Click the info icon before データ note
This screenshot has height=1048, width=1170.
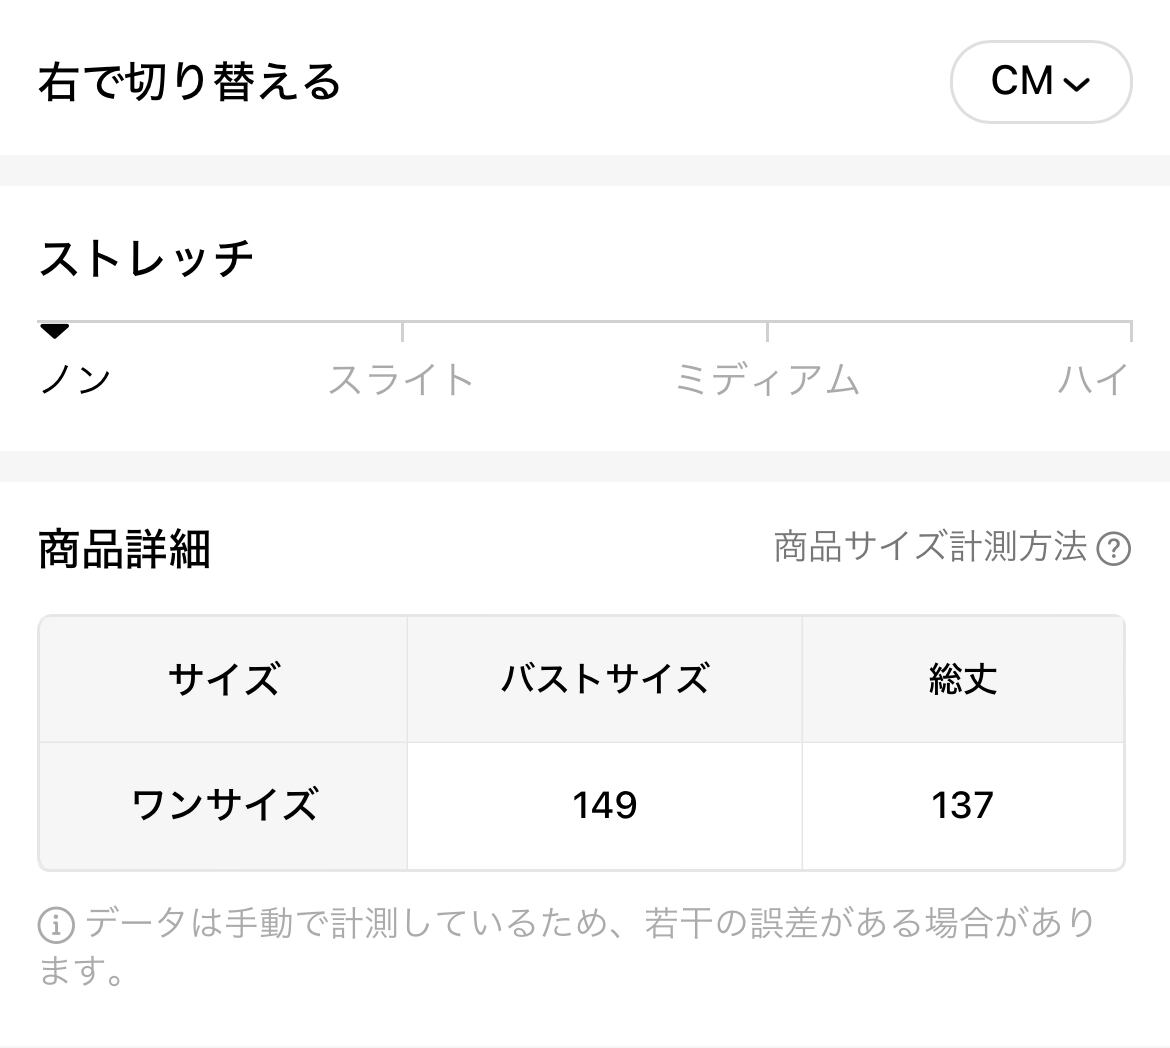56,925
